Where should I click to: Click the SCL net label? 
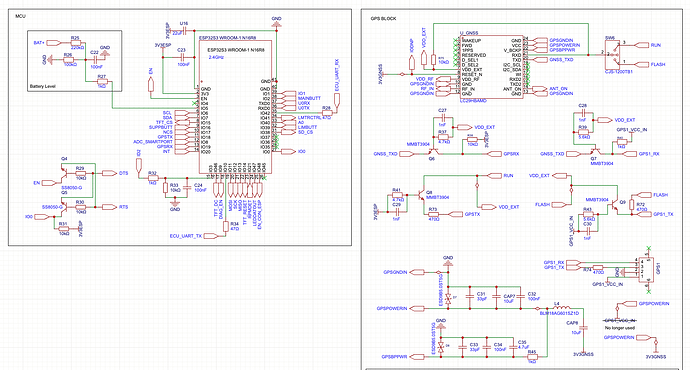coord(167,113)
